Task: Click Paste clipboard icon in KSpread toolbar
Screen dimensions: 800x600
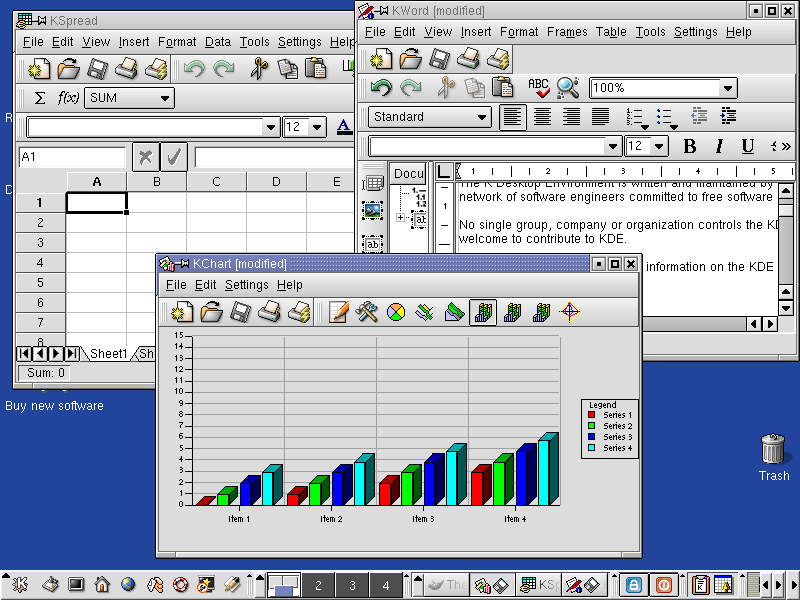Action: click(x=316, y=68)
